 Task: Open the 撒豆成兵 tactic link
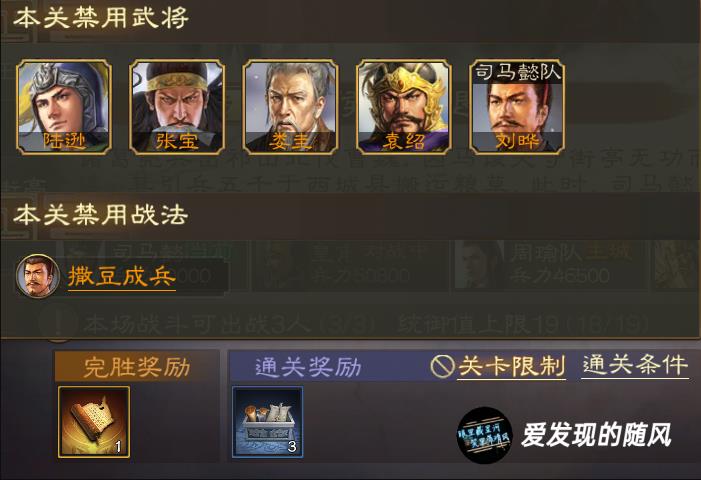pyautogui.click(x=121, y=277)
